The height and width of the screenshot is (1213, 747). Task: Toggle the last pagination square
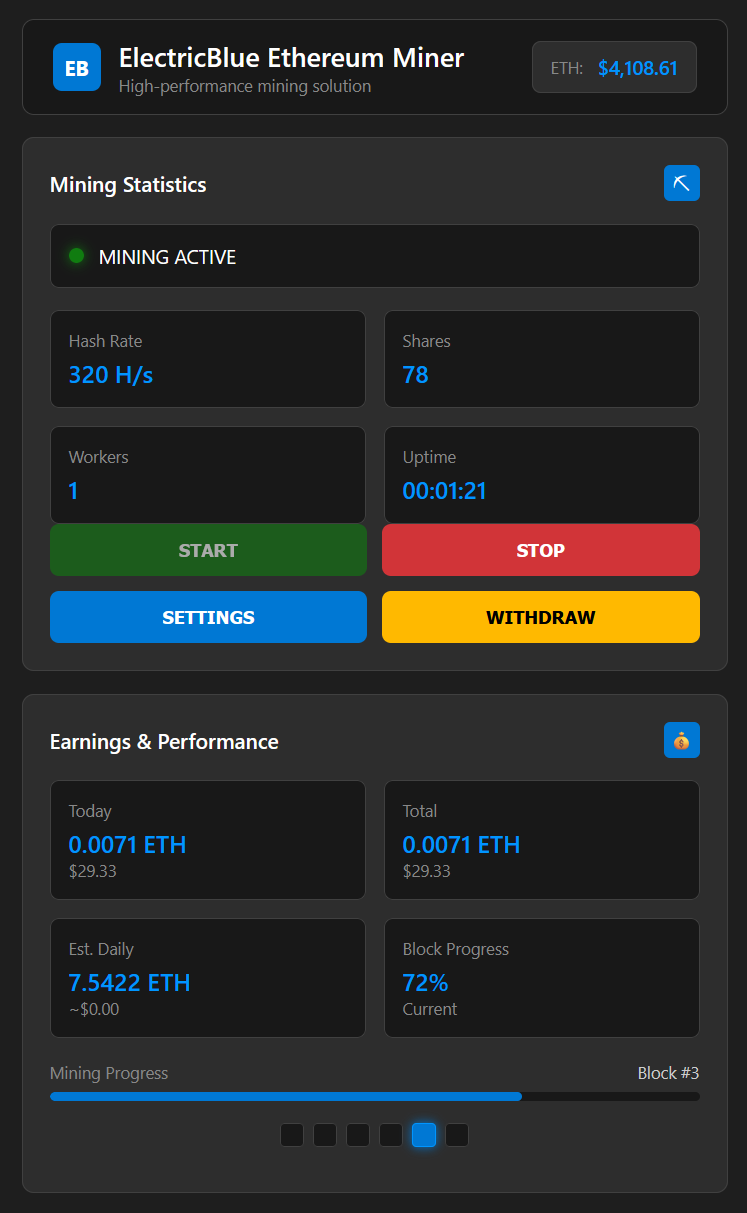coord(456,1135)
